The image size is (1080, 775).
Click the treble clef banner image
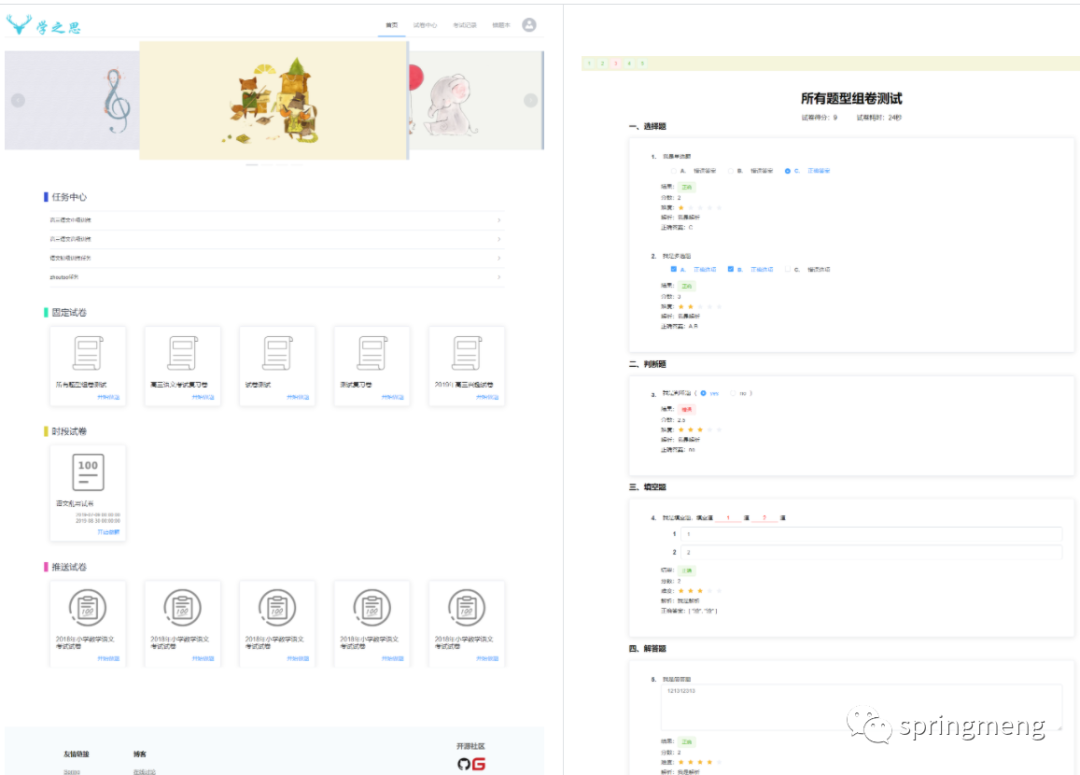[x=72, y=101]
